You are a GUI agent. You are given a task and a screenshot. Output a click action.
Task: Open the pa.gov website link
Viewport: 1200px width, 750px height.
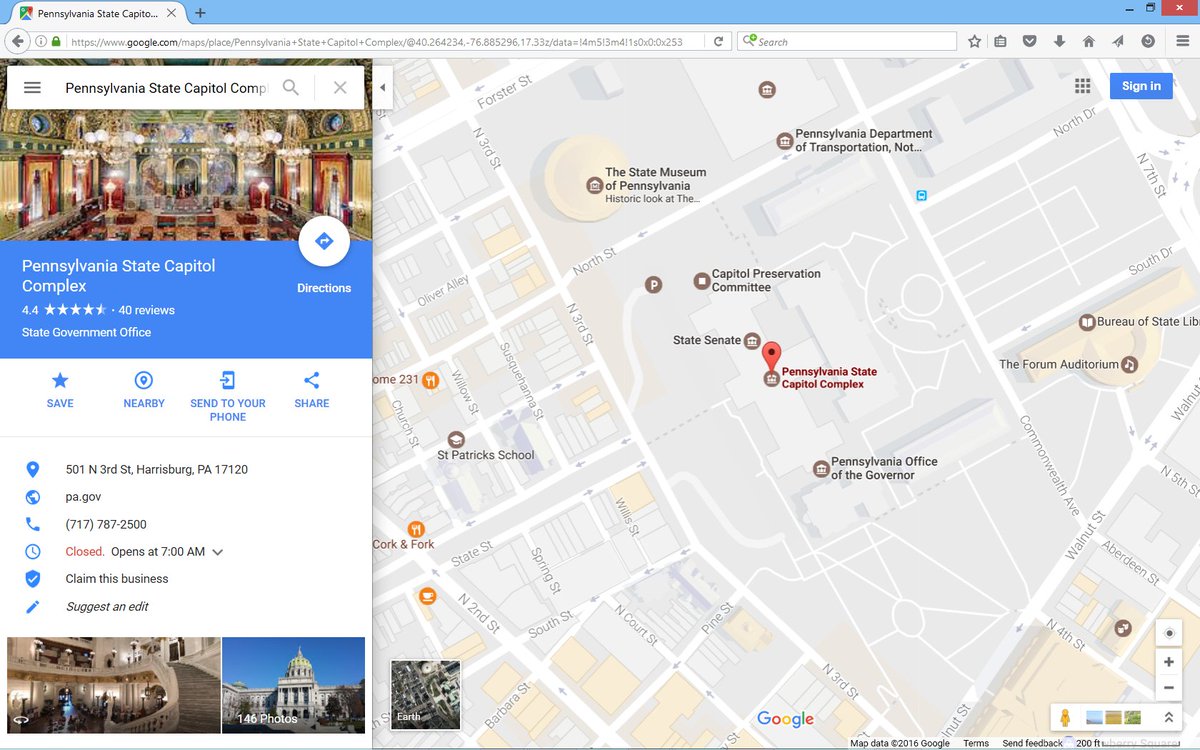pos(84,497)
